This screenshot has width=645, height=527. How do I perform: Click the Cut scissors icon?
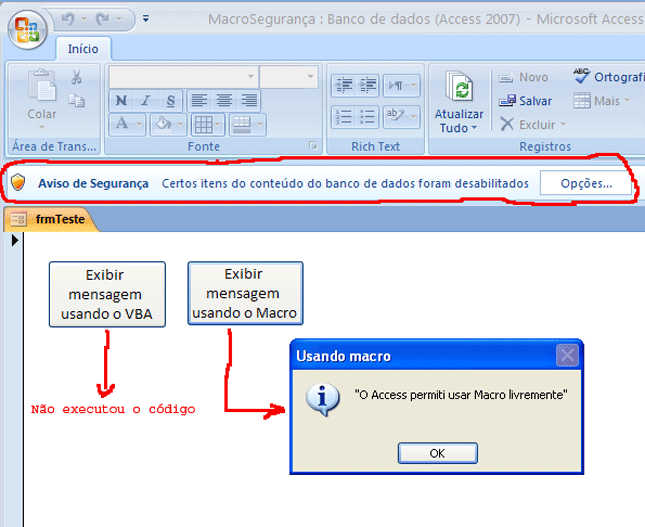click(x=77, y=77)
